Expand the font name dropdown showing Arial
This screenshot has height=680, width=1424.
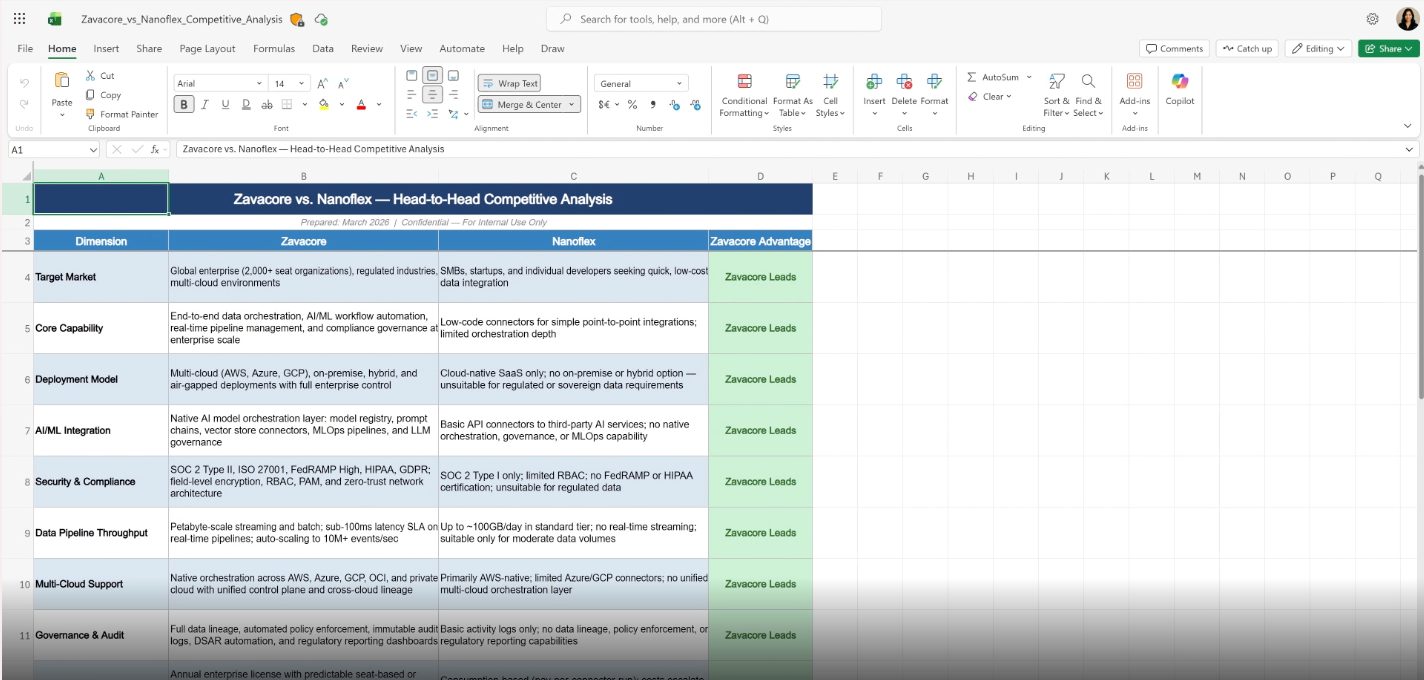tap(259, 84)
